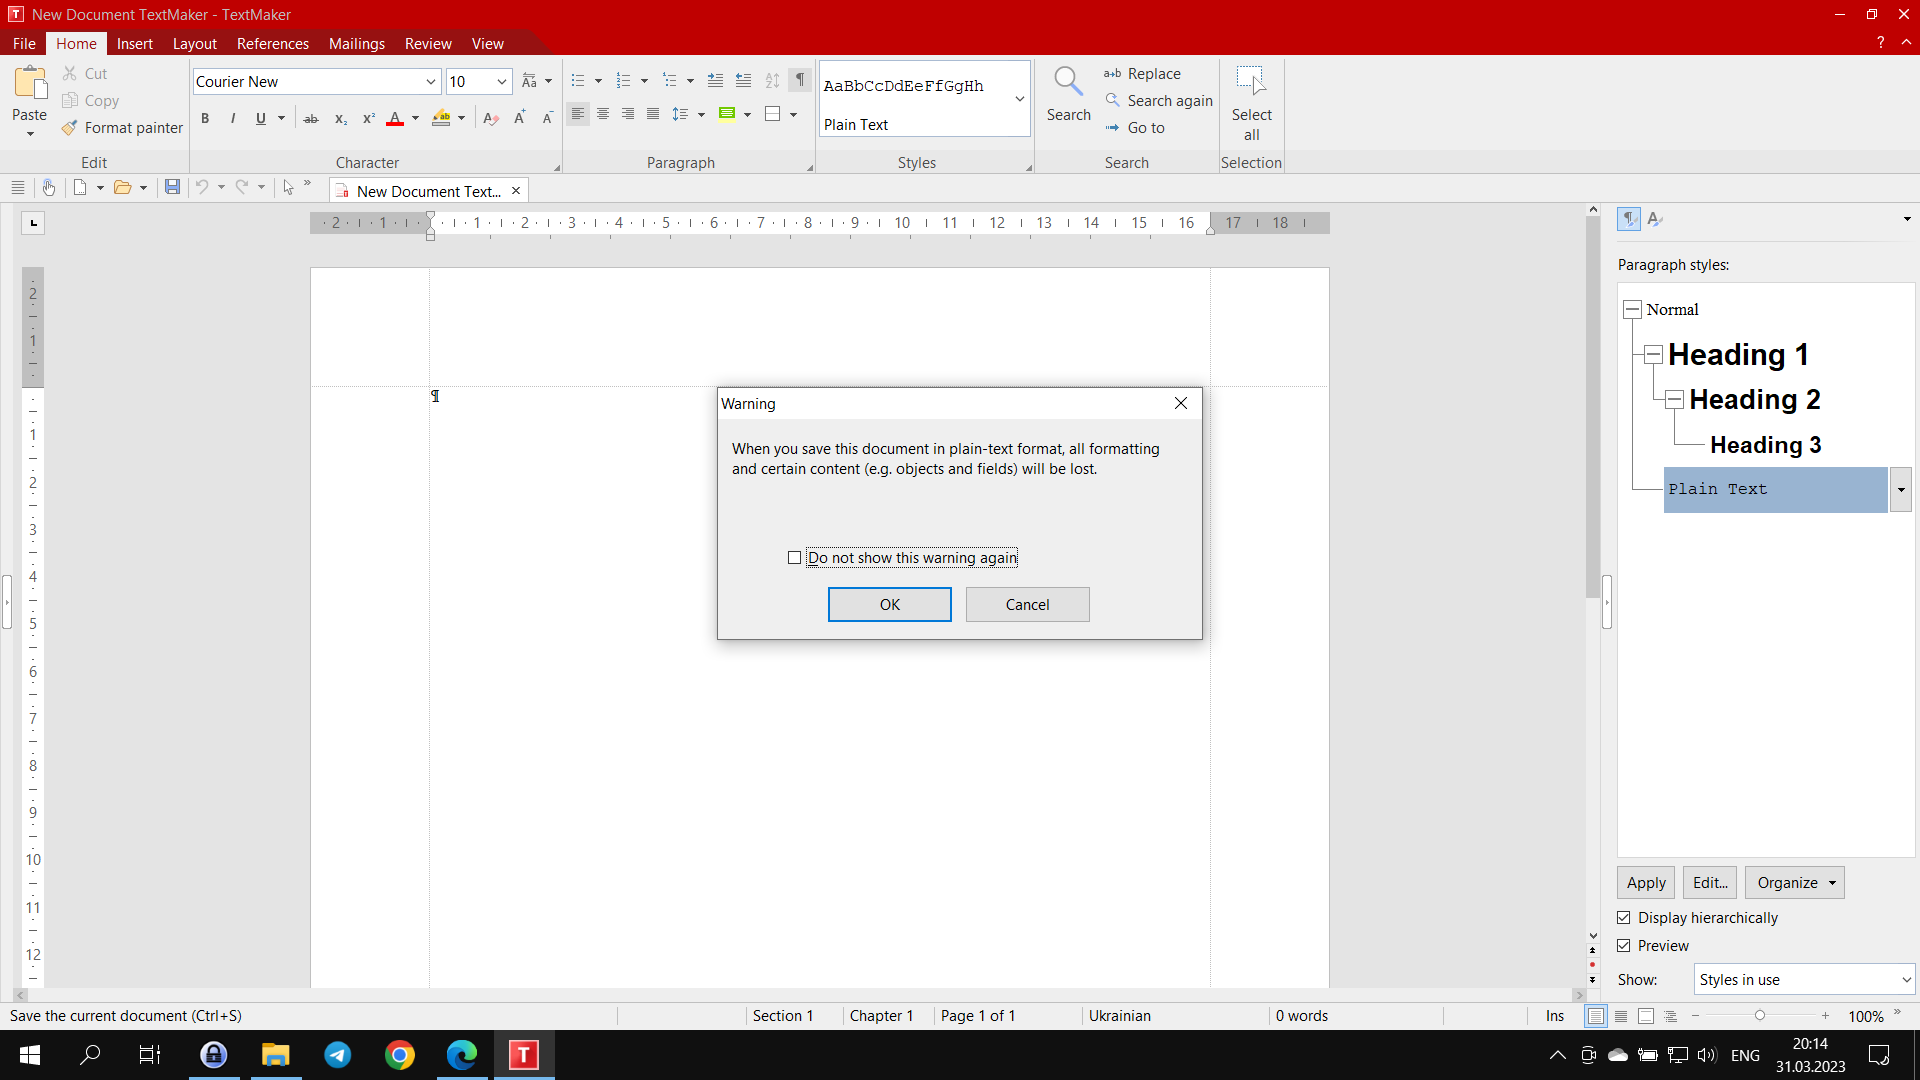This screenshot has height=1080, width=1920.
Task: Collapse the Heading 1 tree node
Action: [x=1654, y=354]
